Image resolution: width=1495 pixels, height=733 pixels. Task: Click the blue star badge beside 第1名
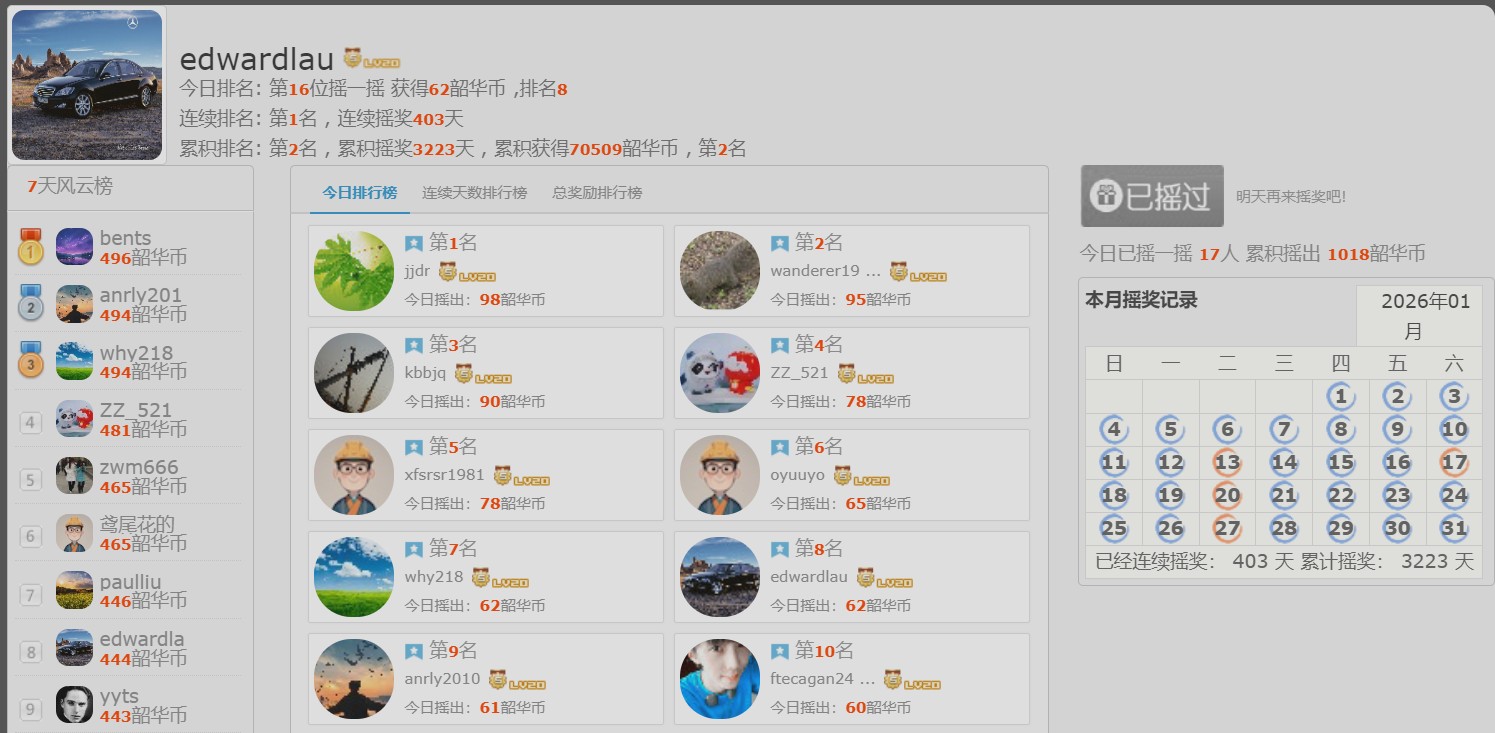[x=414, y=243]
